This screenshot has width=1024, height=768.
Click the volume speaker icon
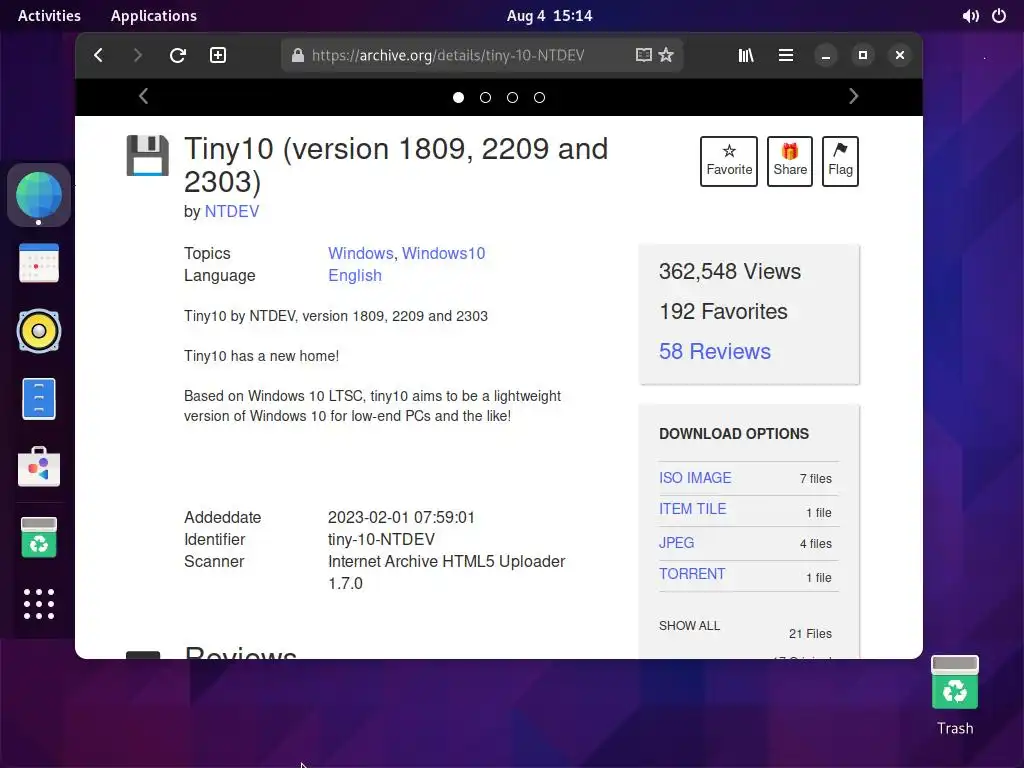point(970,16)
